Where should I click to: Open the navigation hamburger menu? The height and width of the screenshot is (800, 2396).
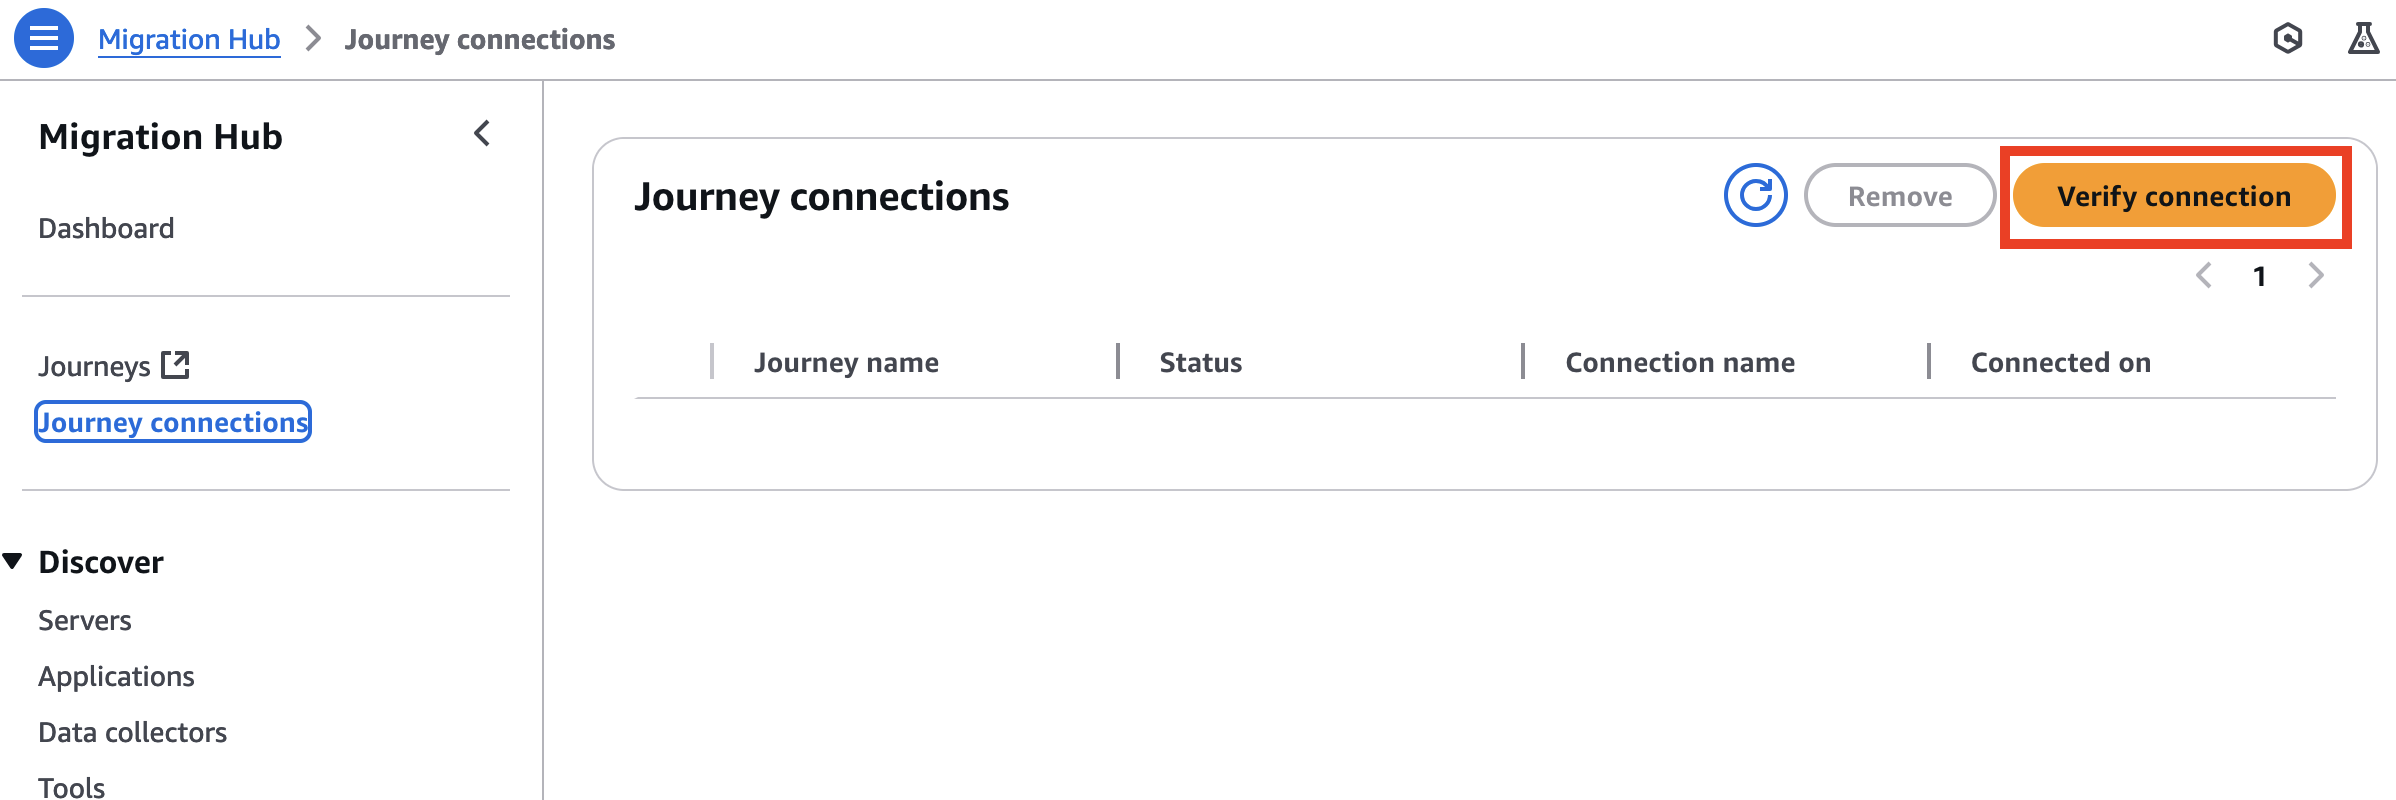coord(42,39)
